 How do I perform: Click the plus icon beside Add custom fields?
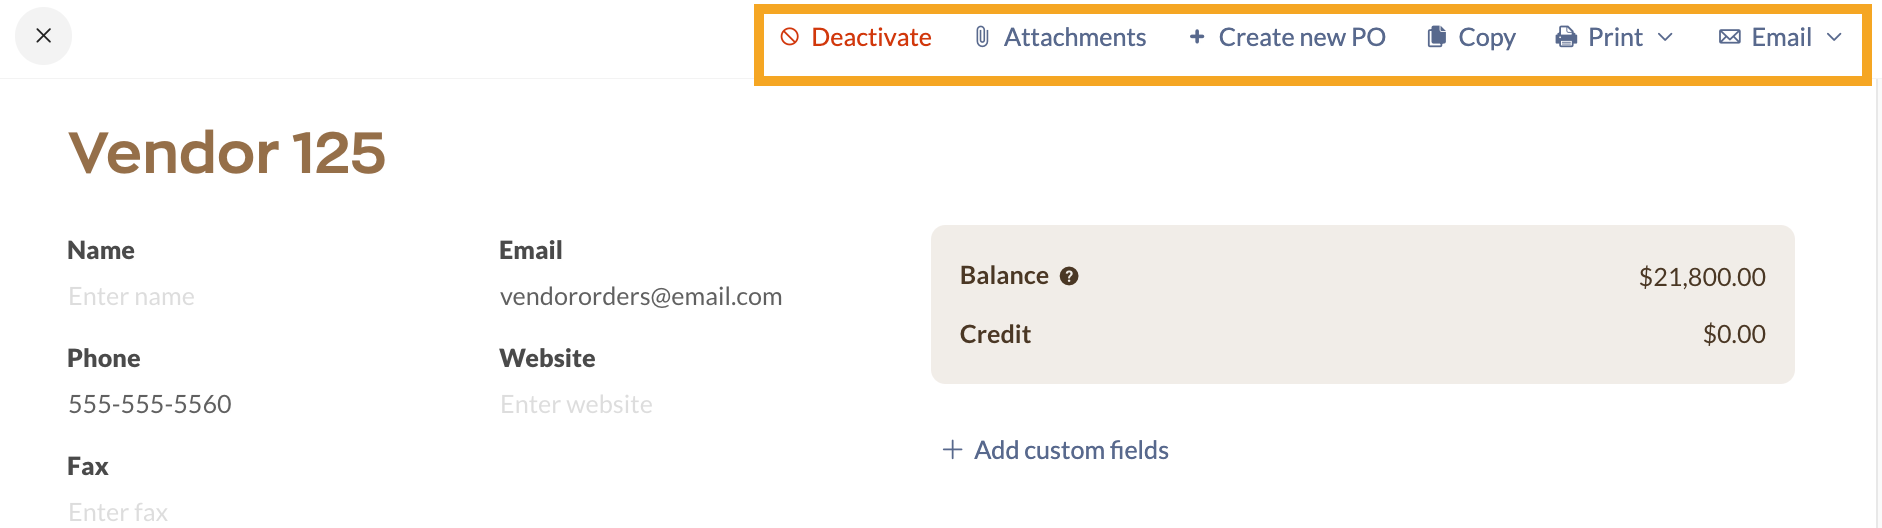(x=952, y=450)
